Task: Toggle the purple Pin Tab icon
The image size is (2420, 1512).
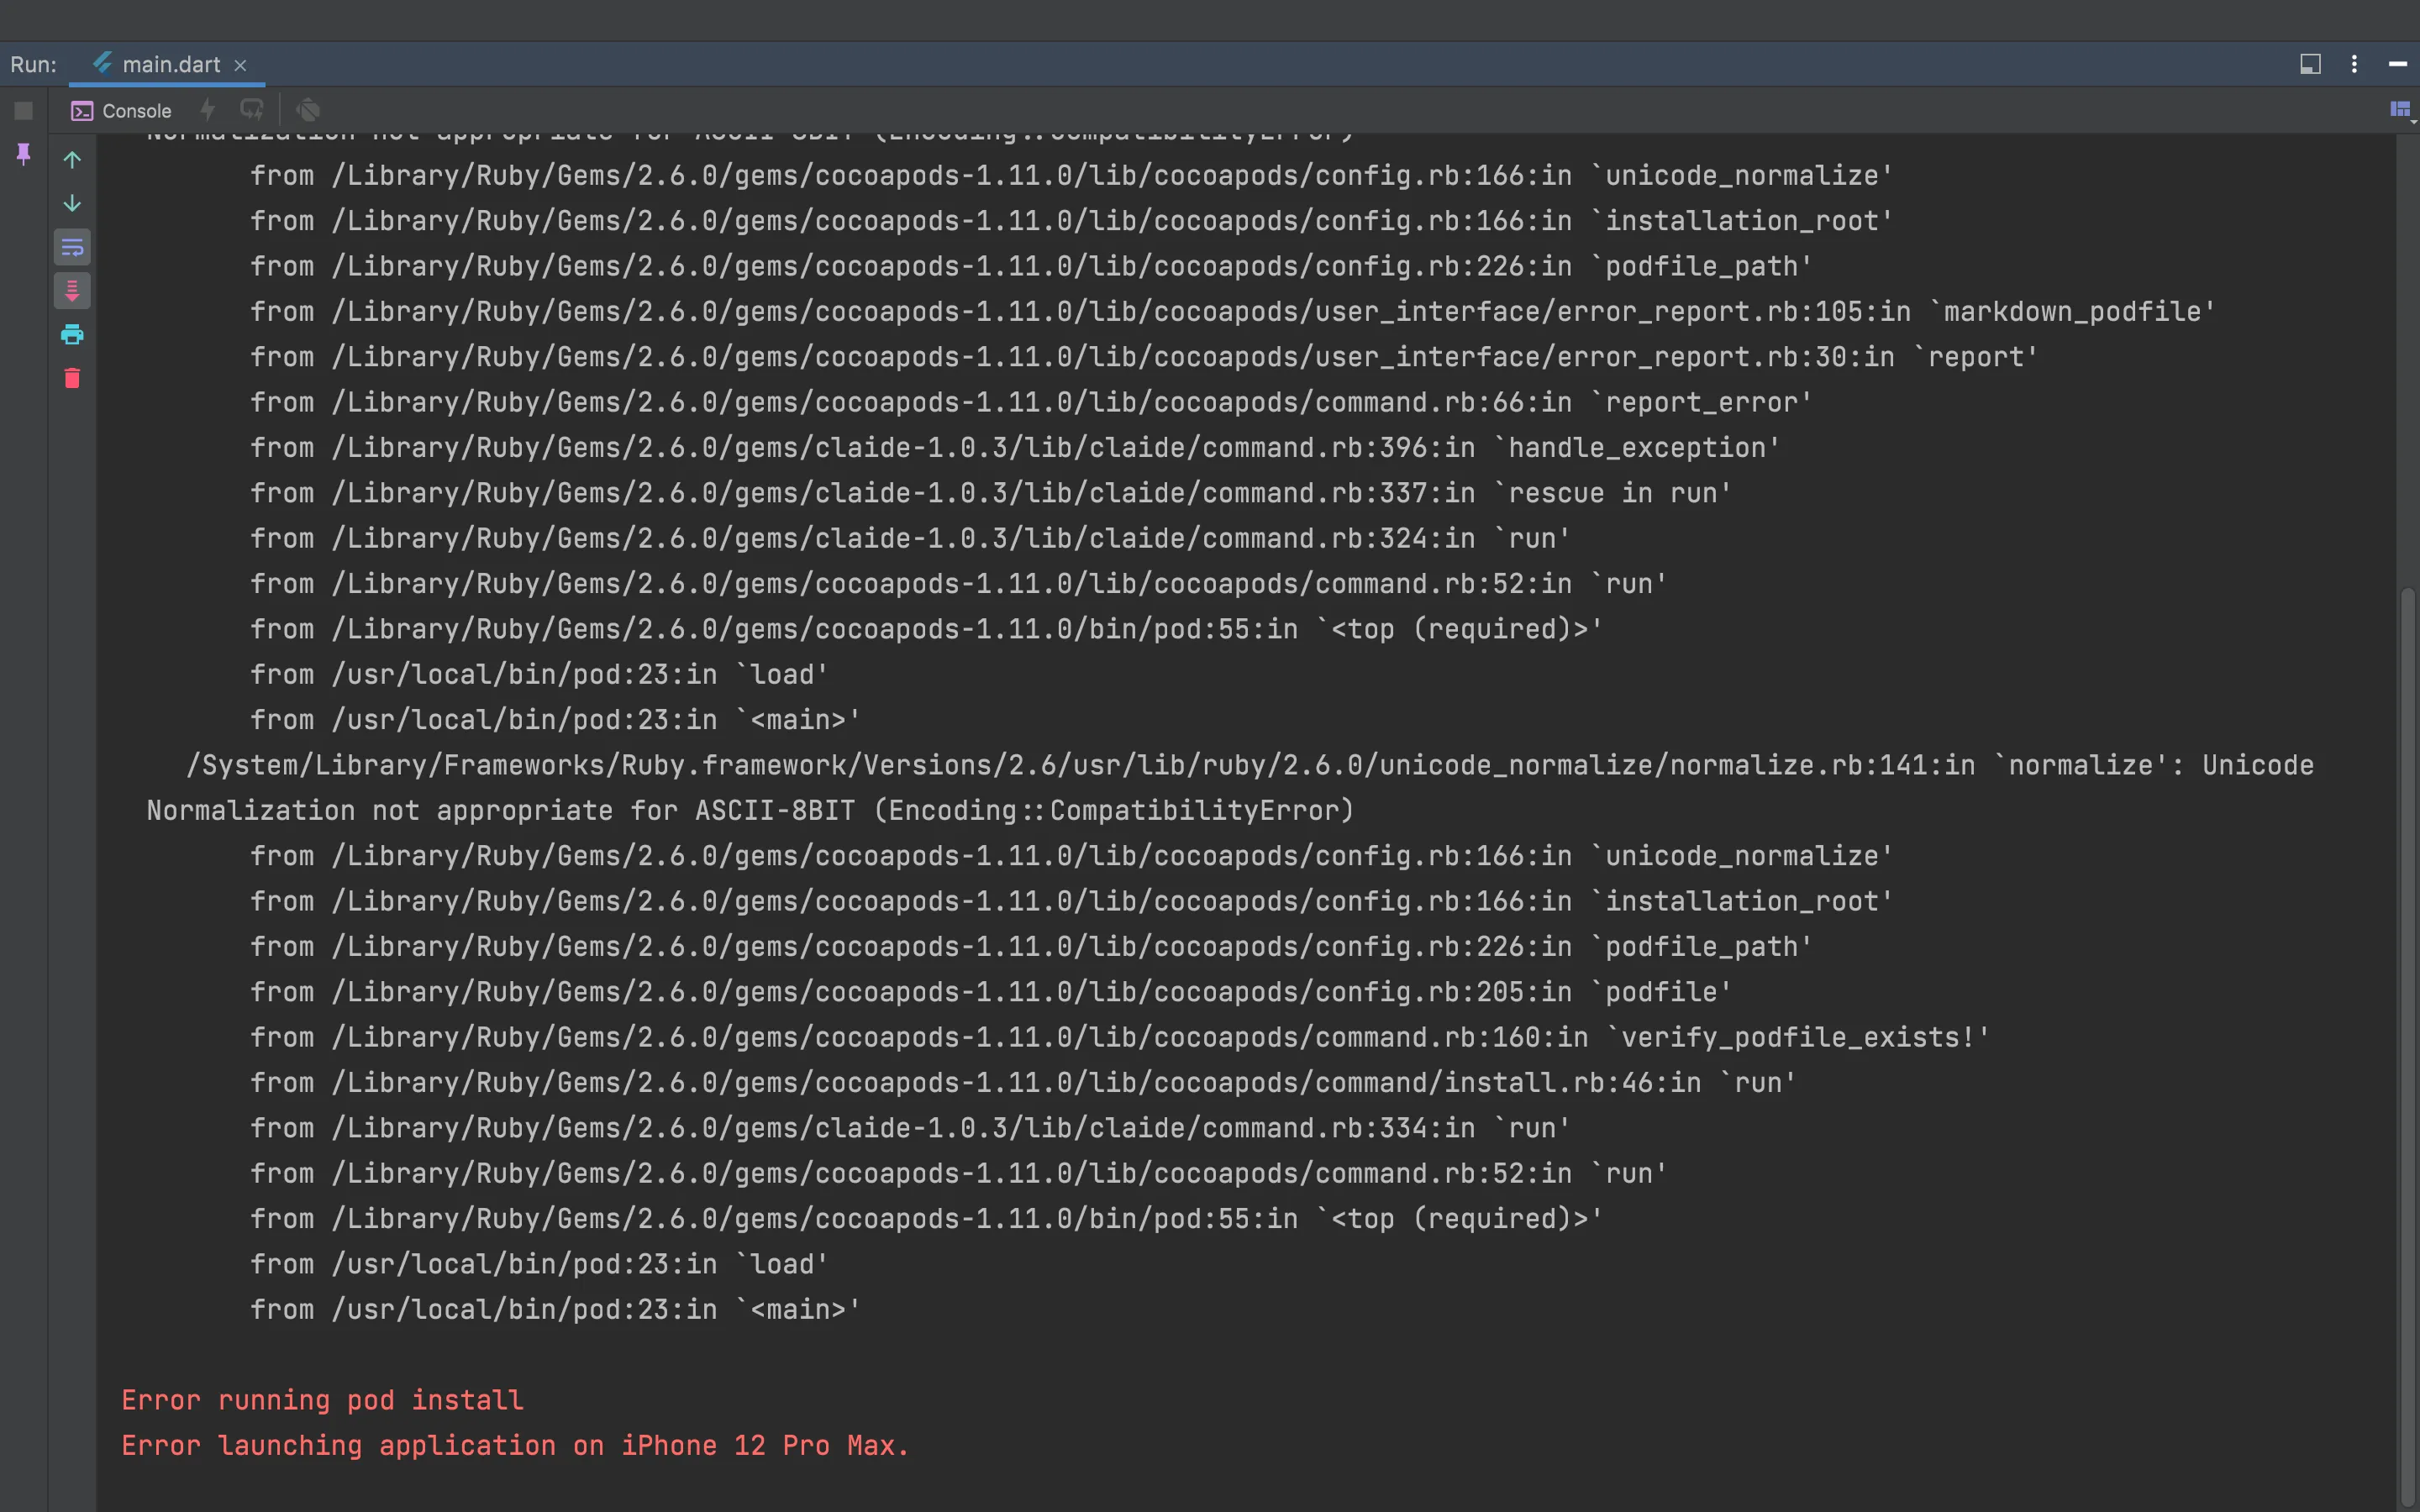Action: tap(24, 154)
